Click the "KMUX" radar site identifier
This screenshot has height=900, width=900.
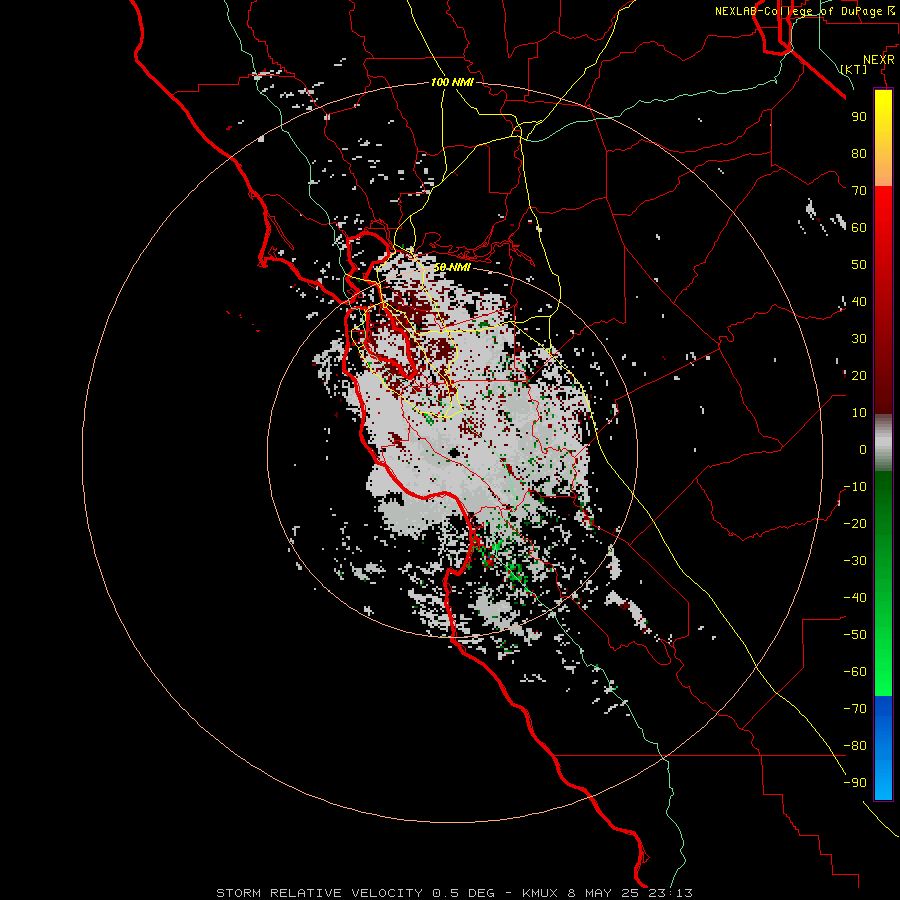click(x=540, y=893)
